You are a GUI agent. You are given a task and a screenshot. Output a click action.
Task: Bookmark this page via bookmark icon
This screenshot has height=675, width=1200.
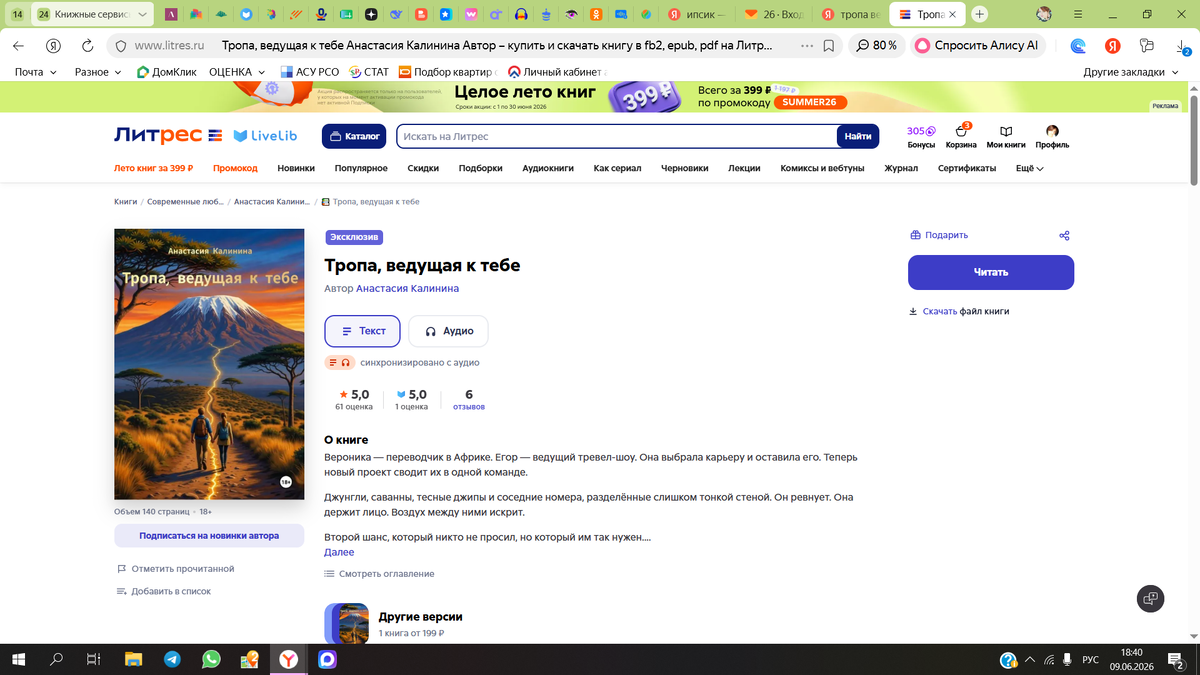pyautogui.click(x=829, y=46)
